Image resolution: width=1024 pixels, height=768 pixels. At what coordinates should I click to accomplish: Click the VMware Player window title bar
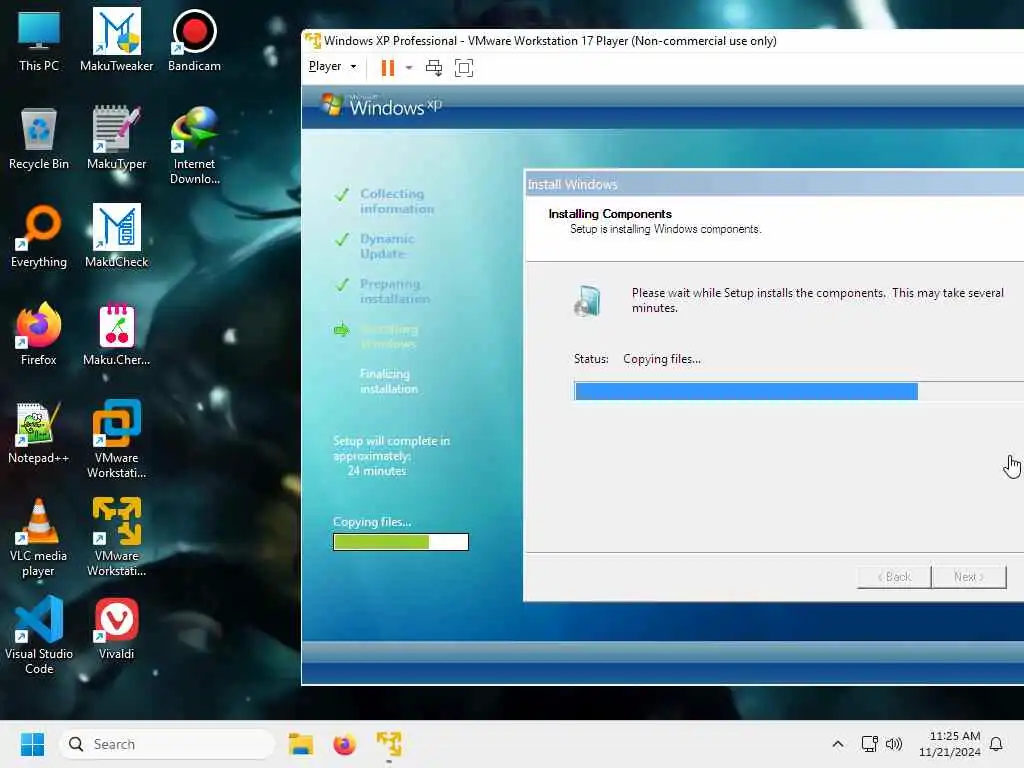[664, 40]
